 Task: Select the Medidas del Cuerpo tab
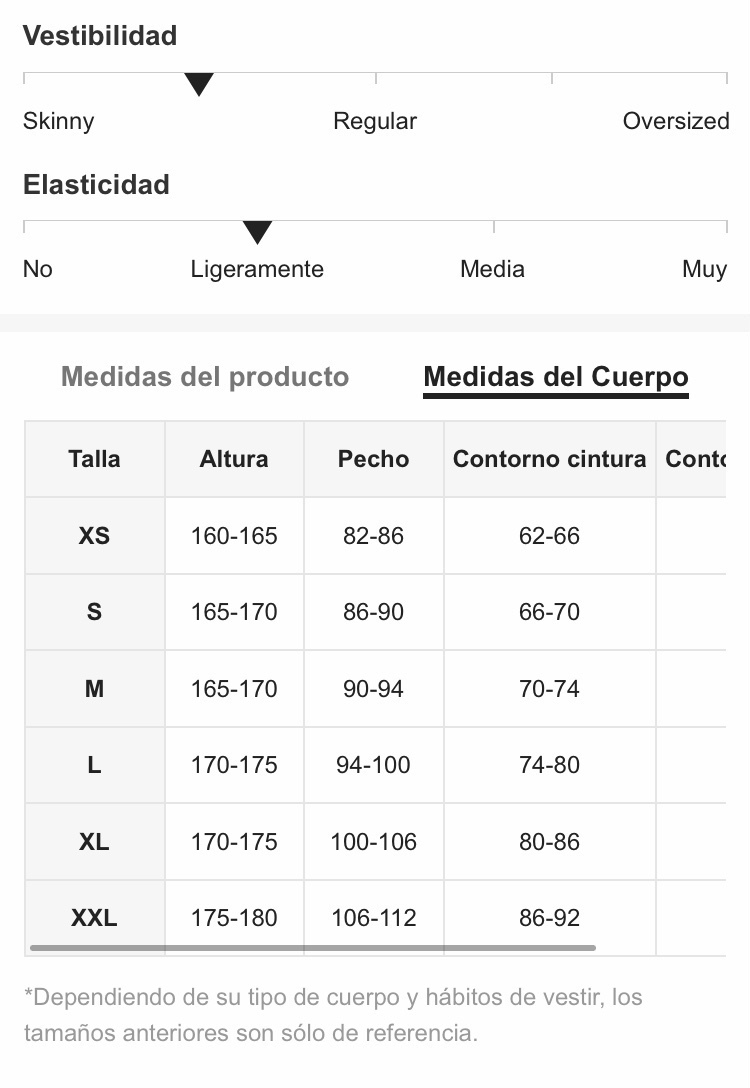(x=556, y=377)
